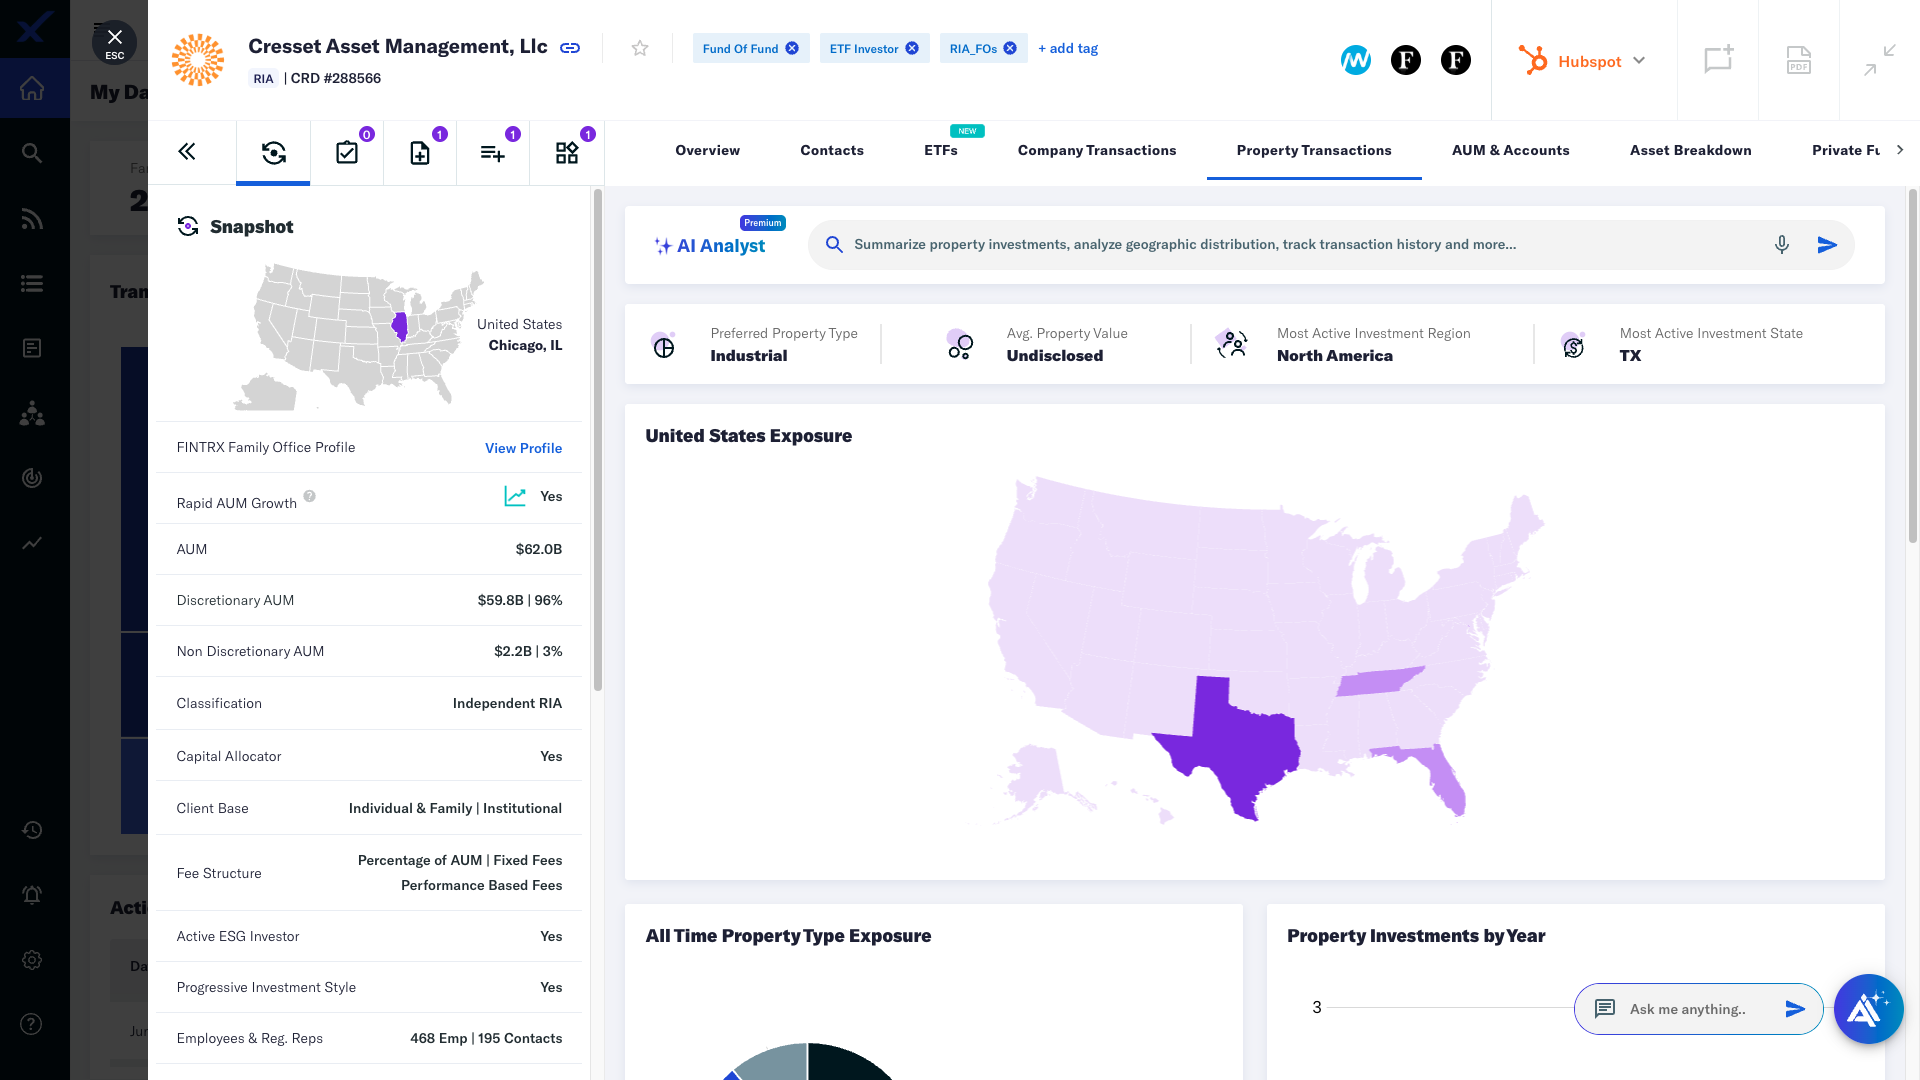The height and width of the screenshot is (1080, 1920).
Task: Open the AI assistant floating button
Action: click(1868, 1009)
